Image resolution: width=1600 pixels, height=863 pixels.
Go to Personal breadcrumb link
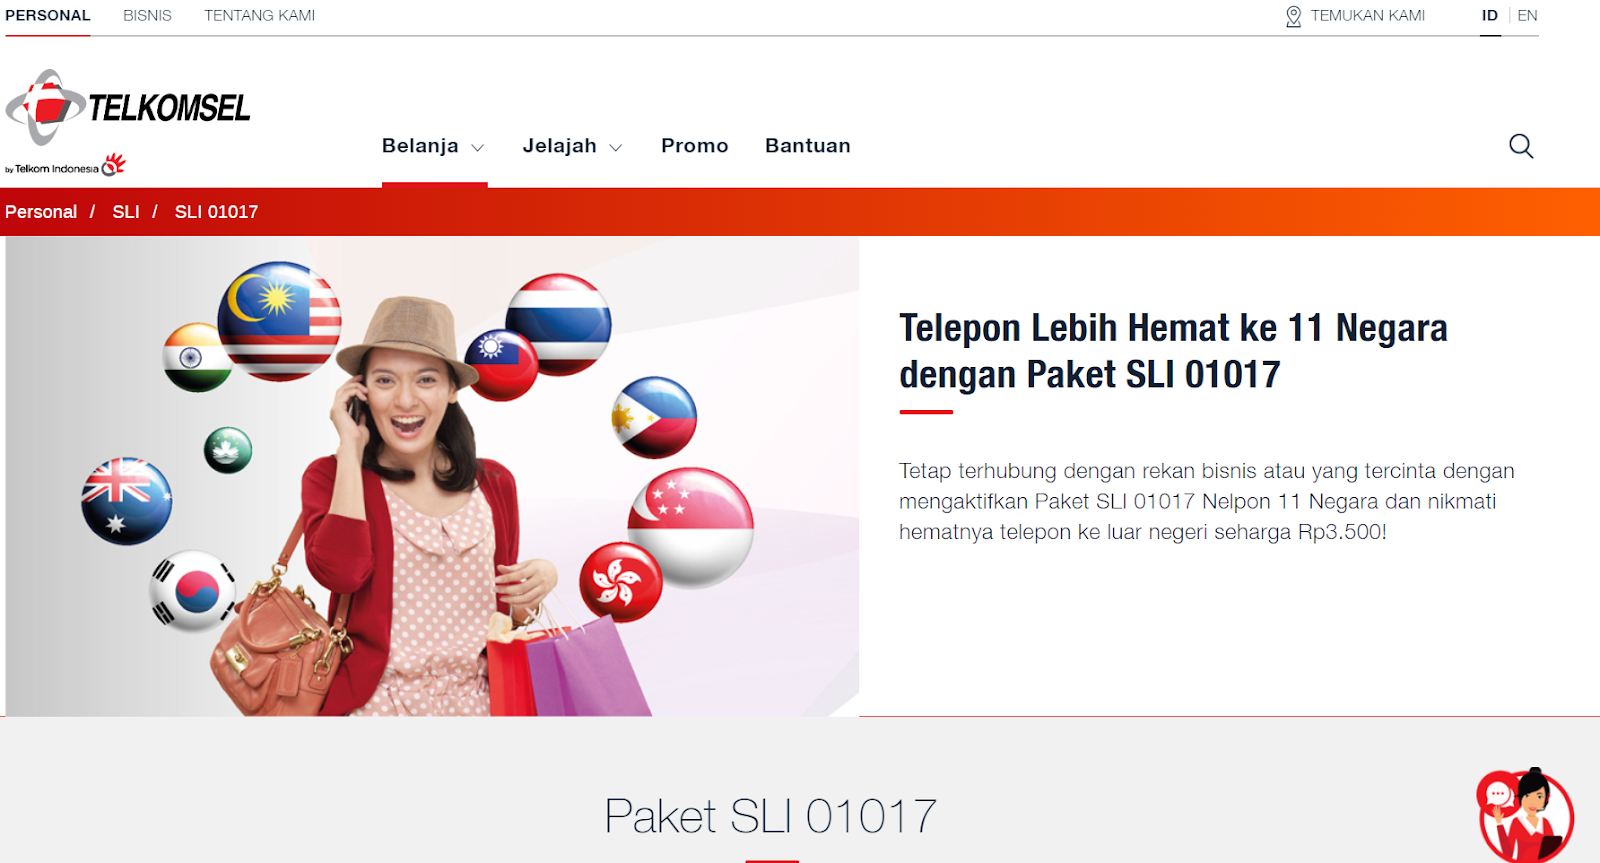pyautogui.click(x=41, y=212)
